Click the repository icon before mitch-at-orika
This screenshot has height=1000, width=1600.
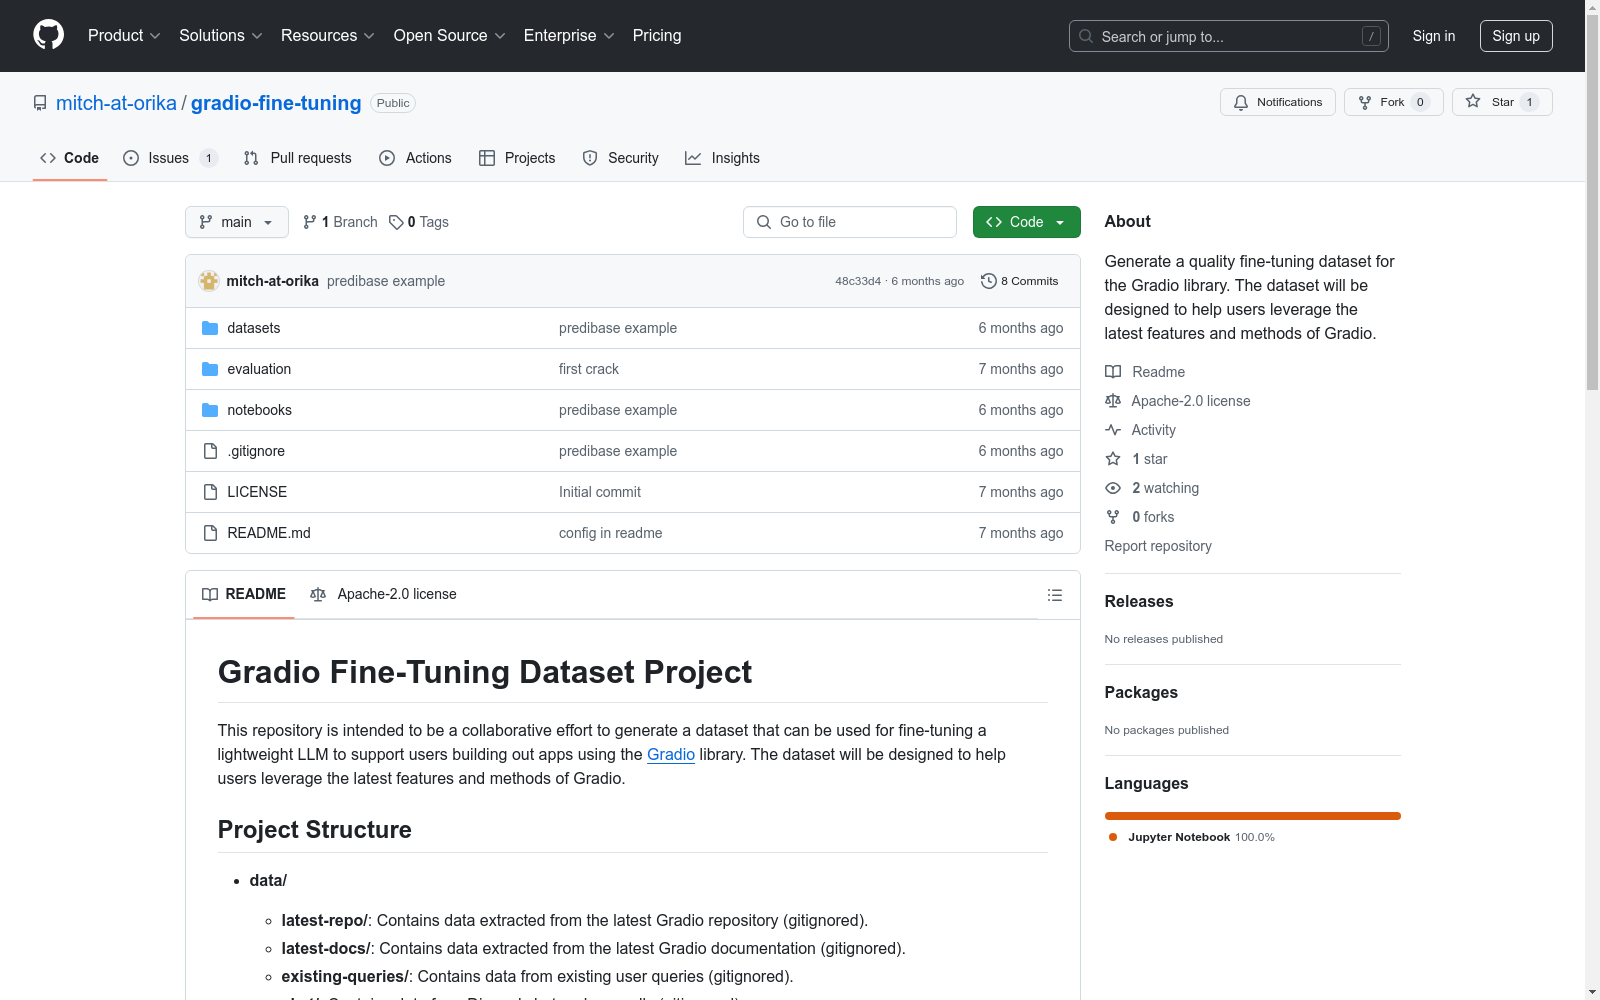pos(40,103)
